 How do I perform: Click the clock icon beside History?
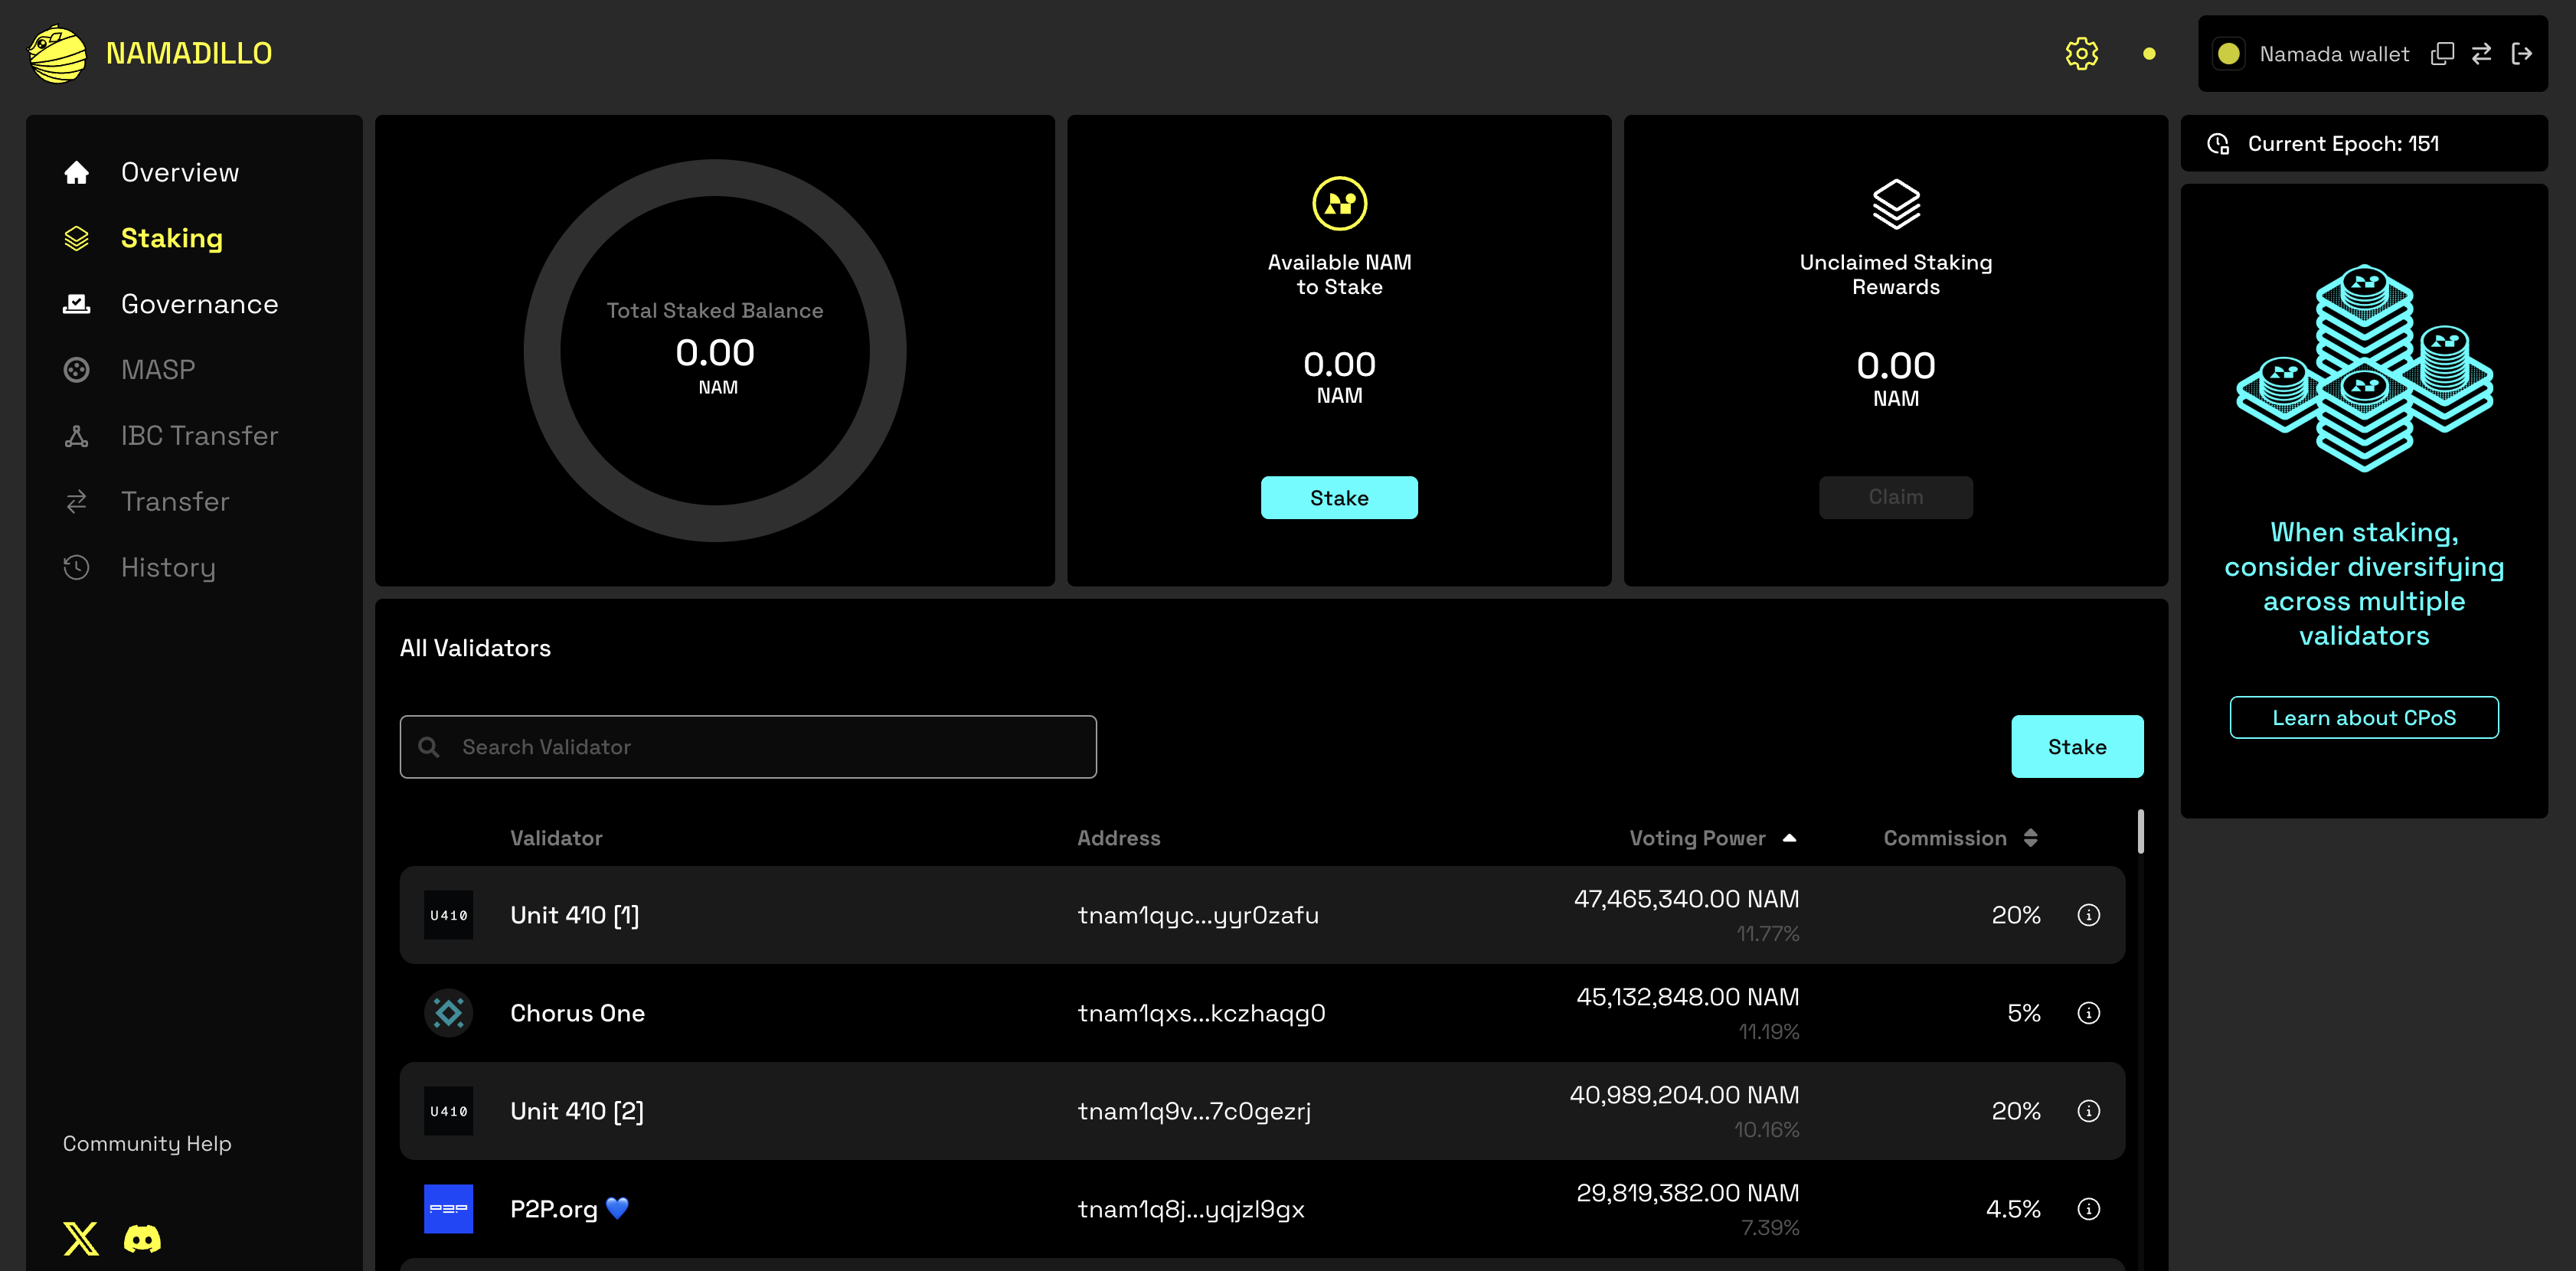[76, 568]
